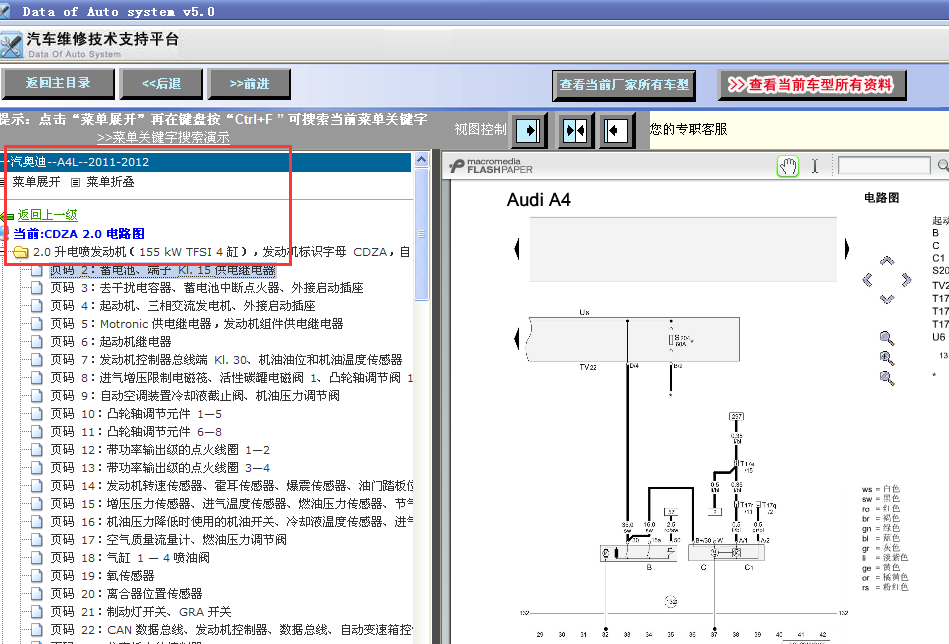The height and width of the screenshot is (644, 949).
Task: Open 页码 8：进气增压限制电磁阀 page
Action: point(231,378)
